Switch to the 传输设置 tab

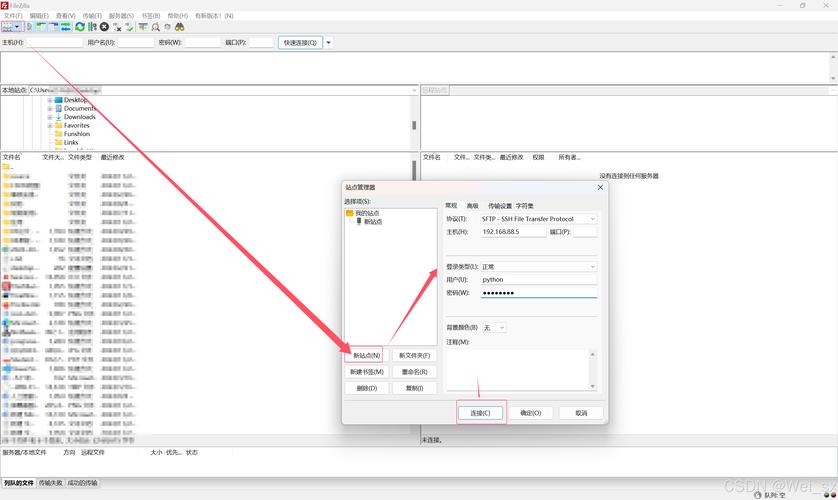(499, 205)
